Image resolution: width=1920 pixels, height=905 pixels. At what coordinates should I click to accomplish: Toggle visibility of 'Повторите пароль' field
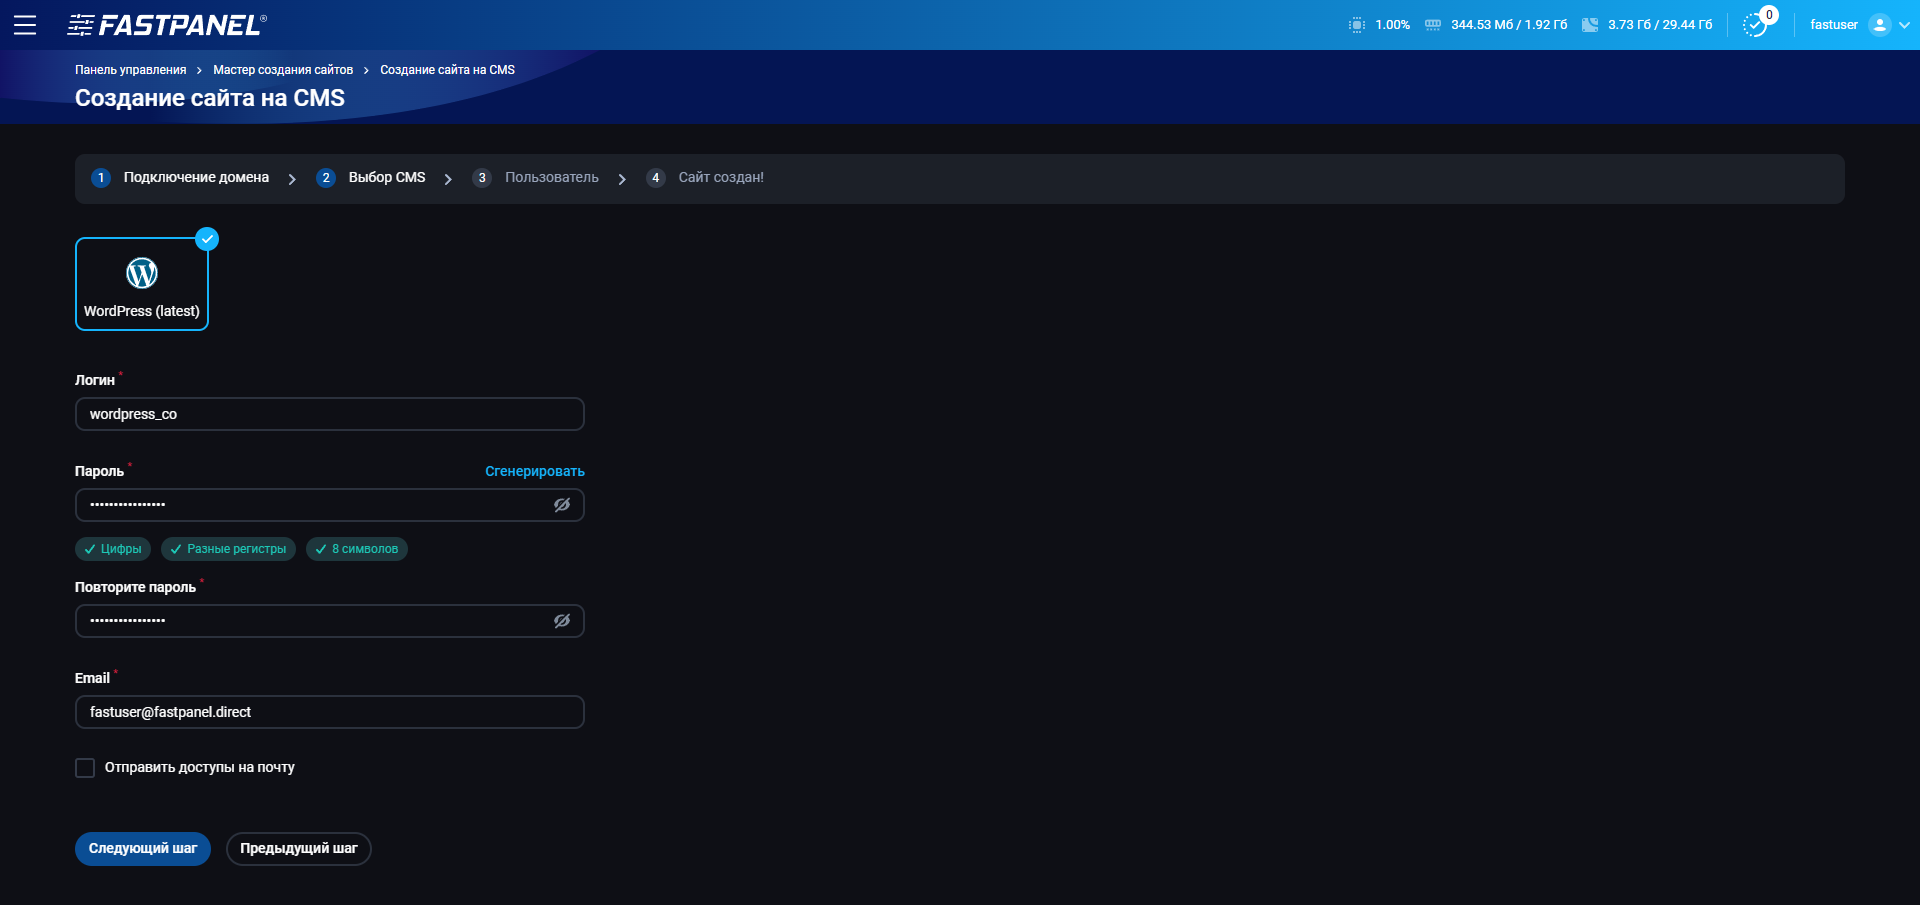tap(561, 620)
